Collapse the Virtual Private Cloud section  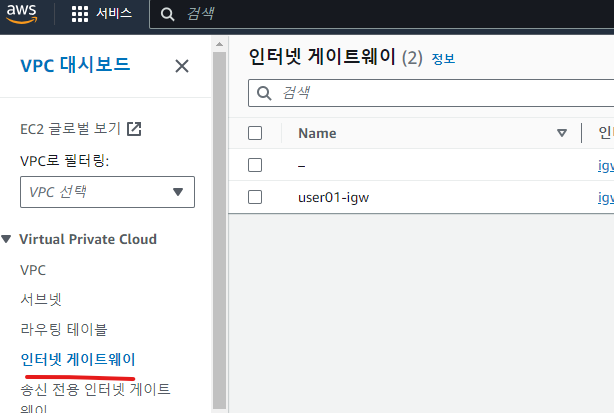pos(6,239)
